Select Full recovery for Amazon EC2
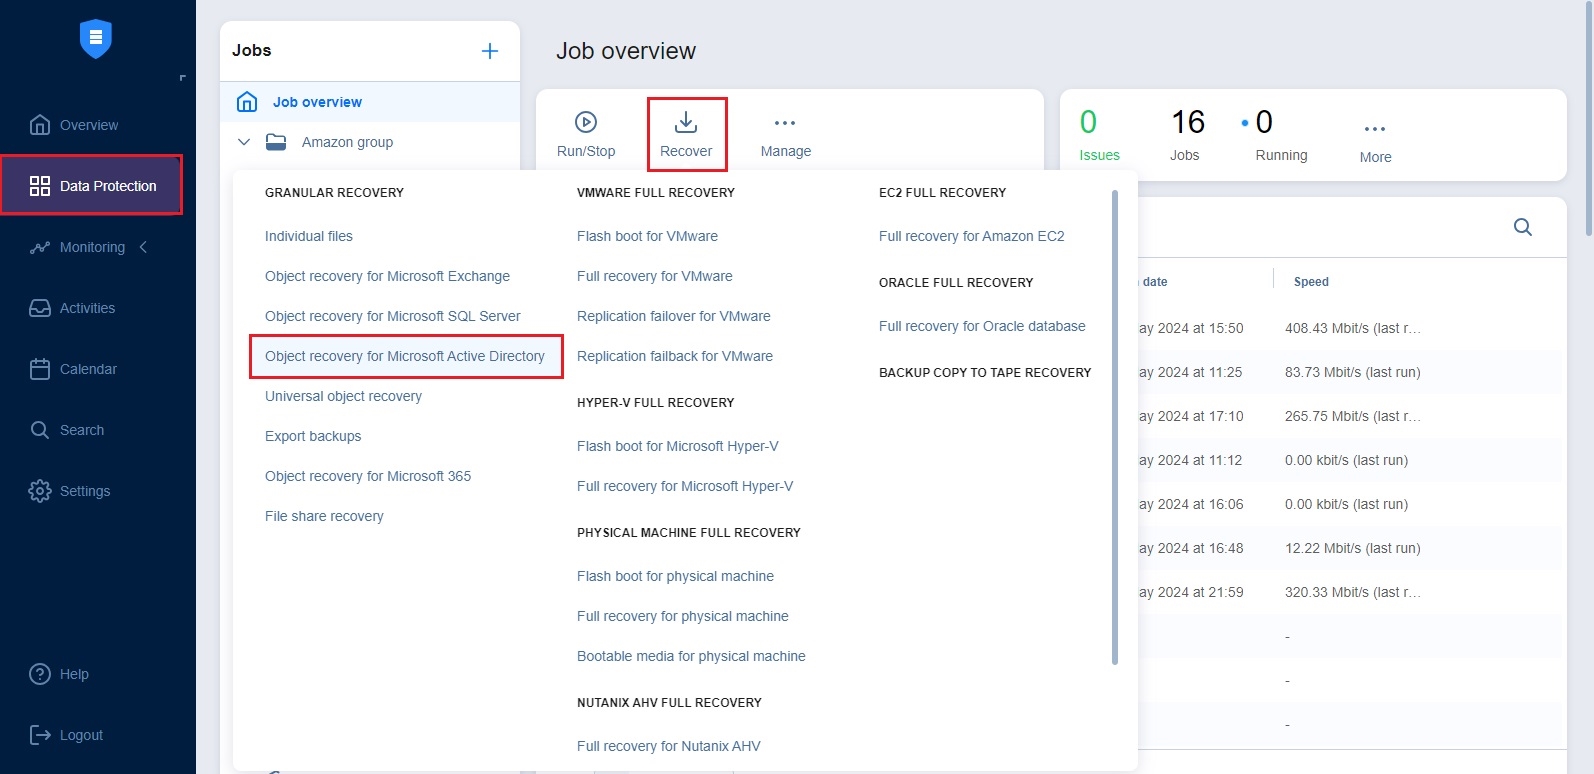The width and height of the screenshot is (1594, 774). pyautogui.click(x=971, y=236)
